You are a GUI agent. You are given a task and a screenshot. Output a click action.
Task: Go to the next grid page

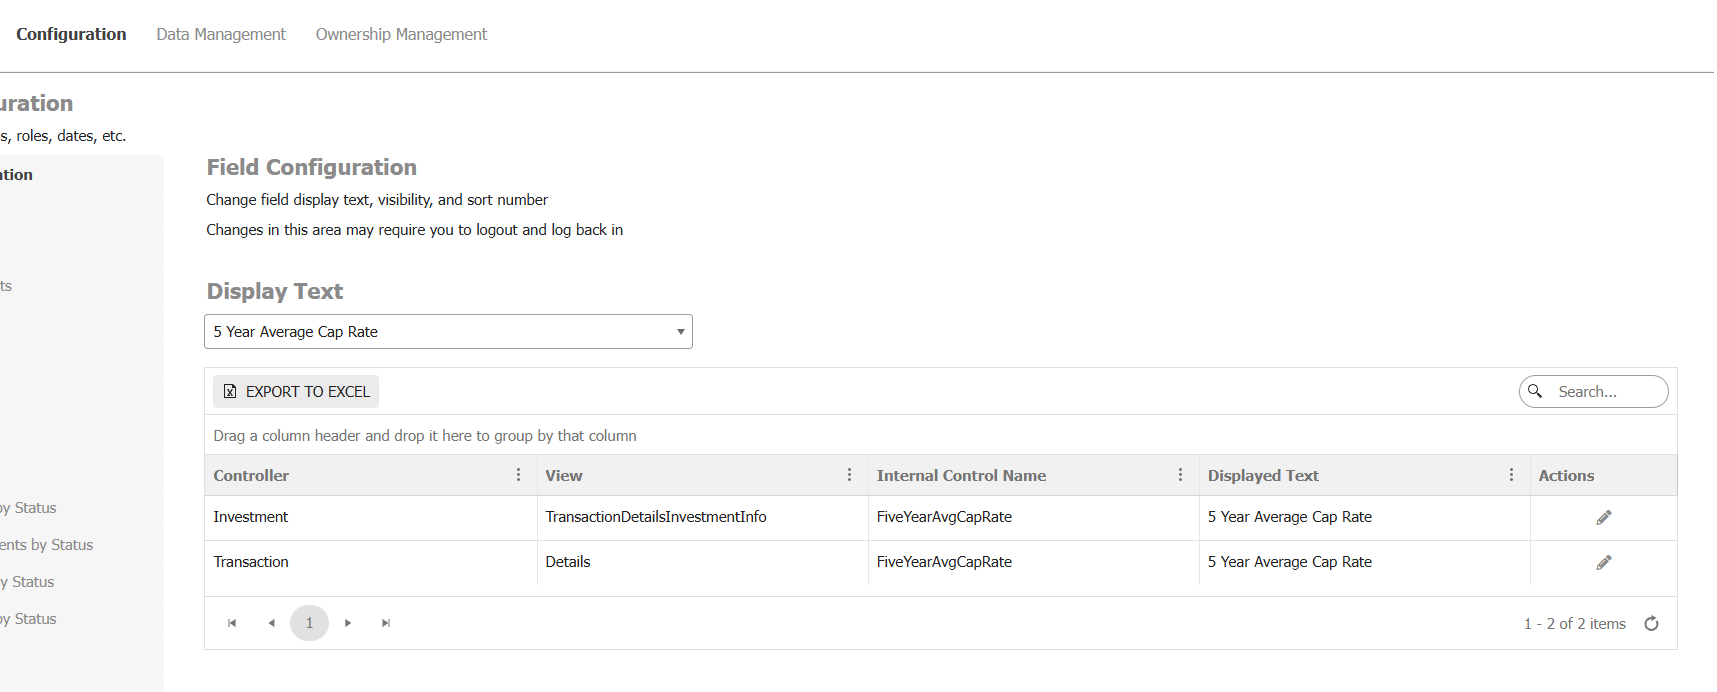pyautogui.click(x=348, y=623)
